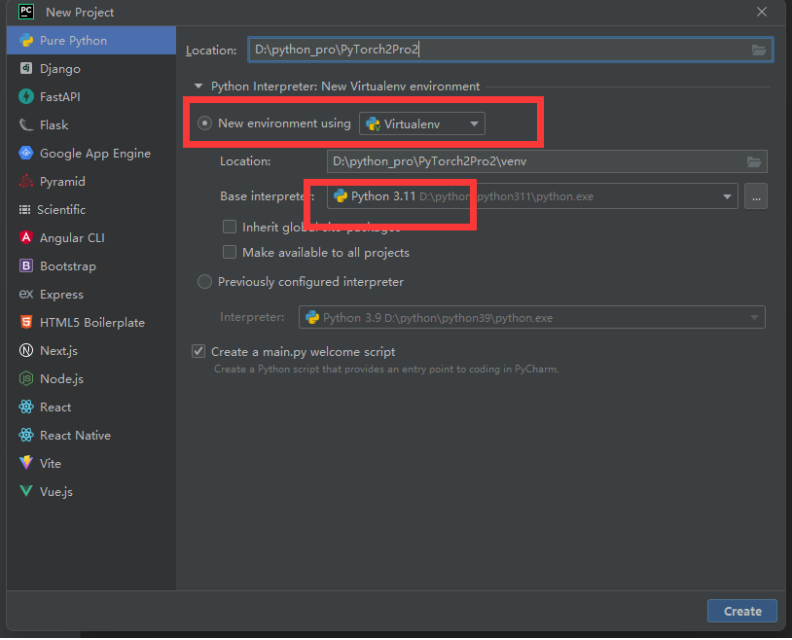Screen dimensions: 792x640
Task: Select the React Native atom icon
Action: pyautogui.click(x=26, y=435)
